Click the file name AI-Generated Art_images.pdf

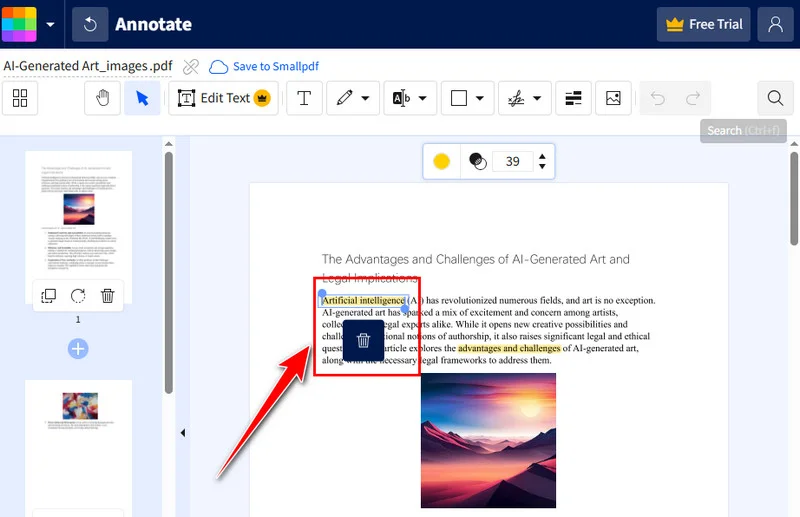click(x=88, y=66)
